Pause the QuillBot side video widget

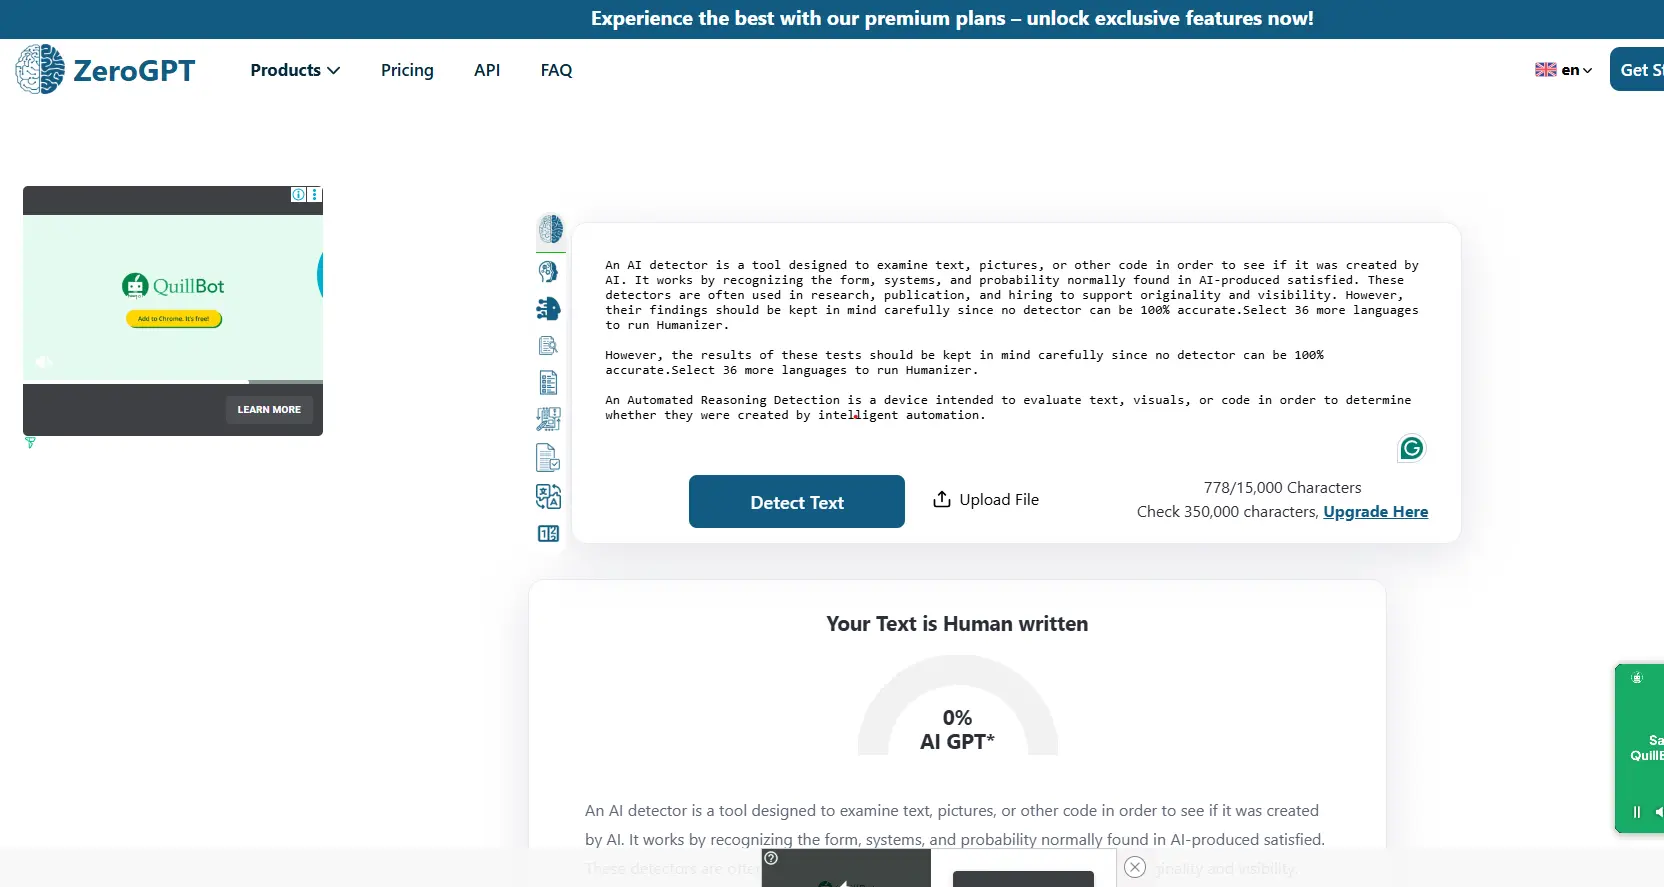pyautogui.click(x=1637, y=812)
